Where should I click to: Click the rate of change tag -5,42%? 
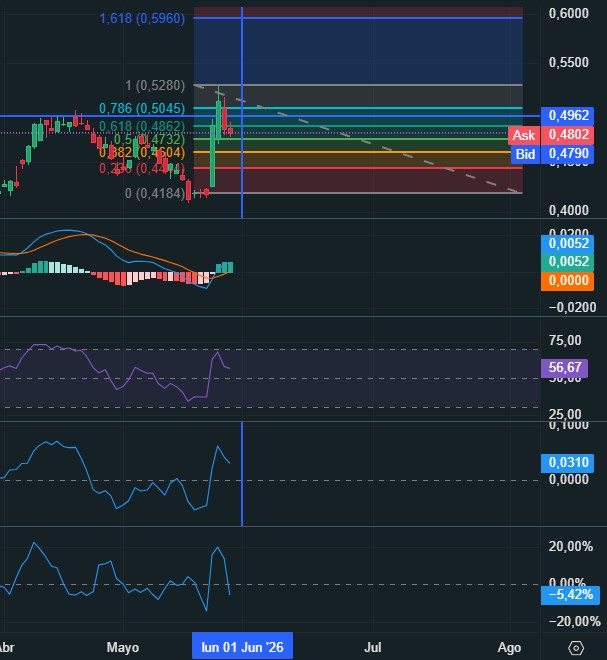(x=570, y=595)
